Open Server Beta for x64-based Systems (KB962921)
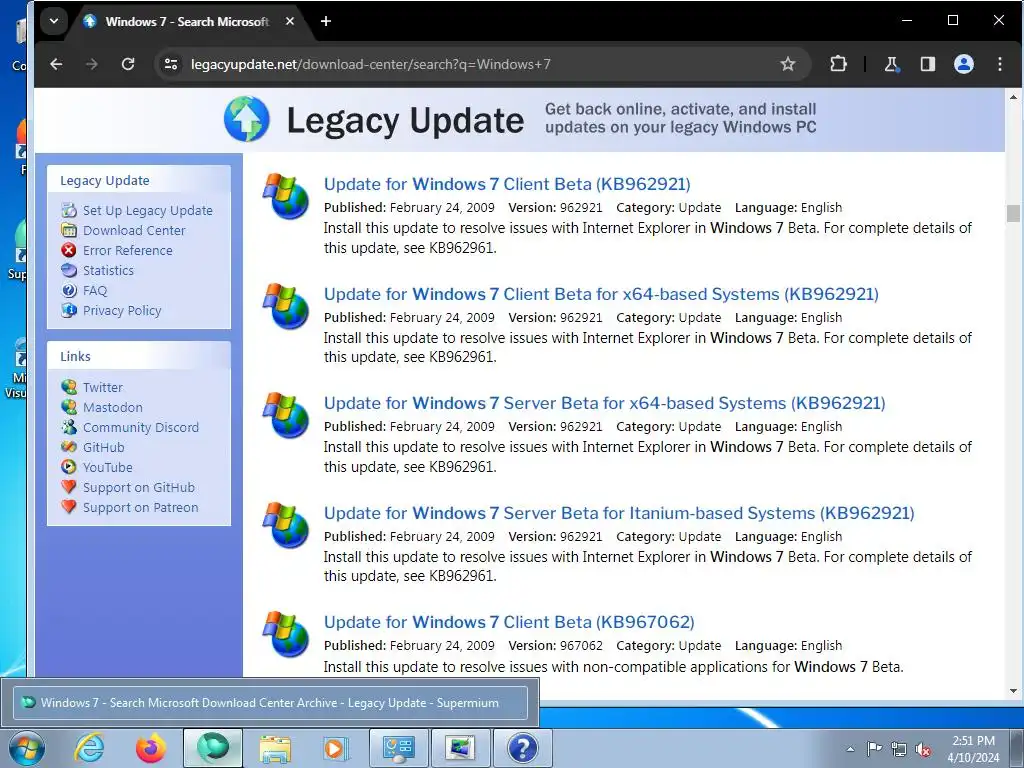The height and width of the screenshot is (768, 1024). click(604, 403)
